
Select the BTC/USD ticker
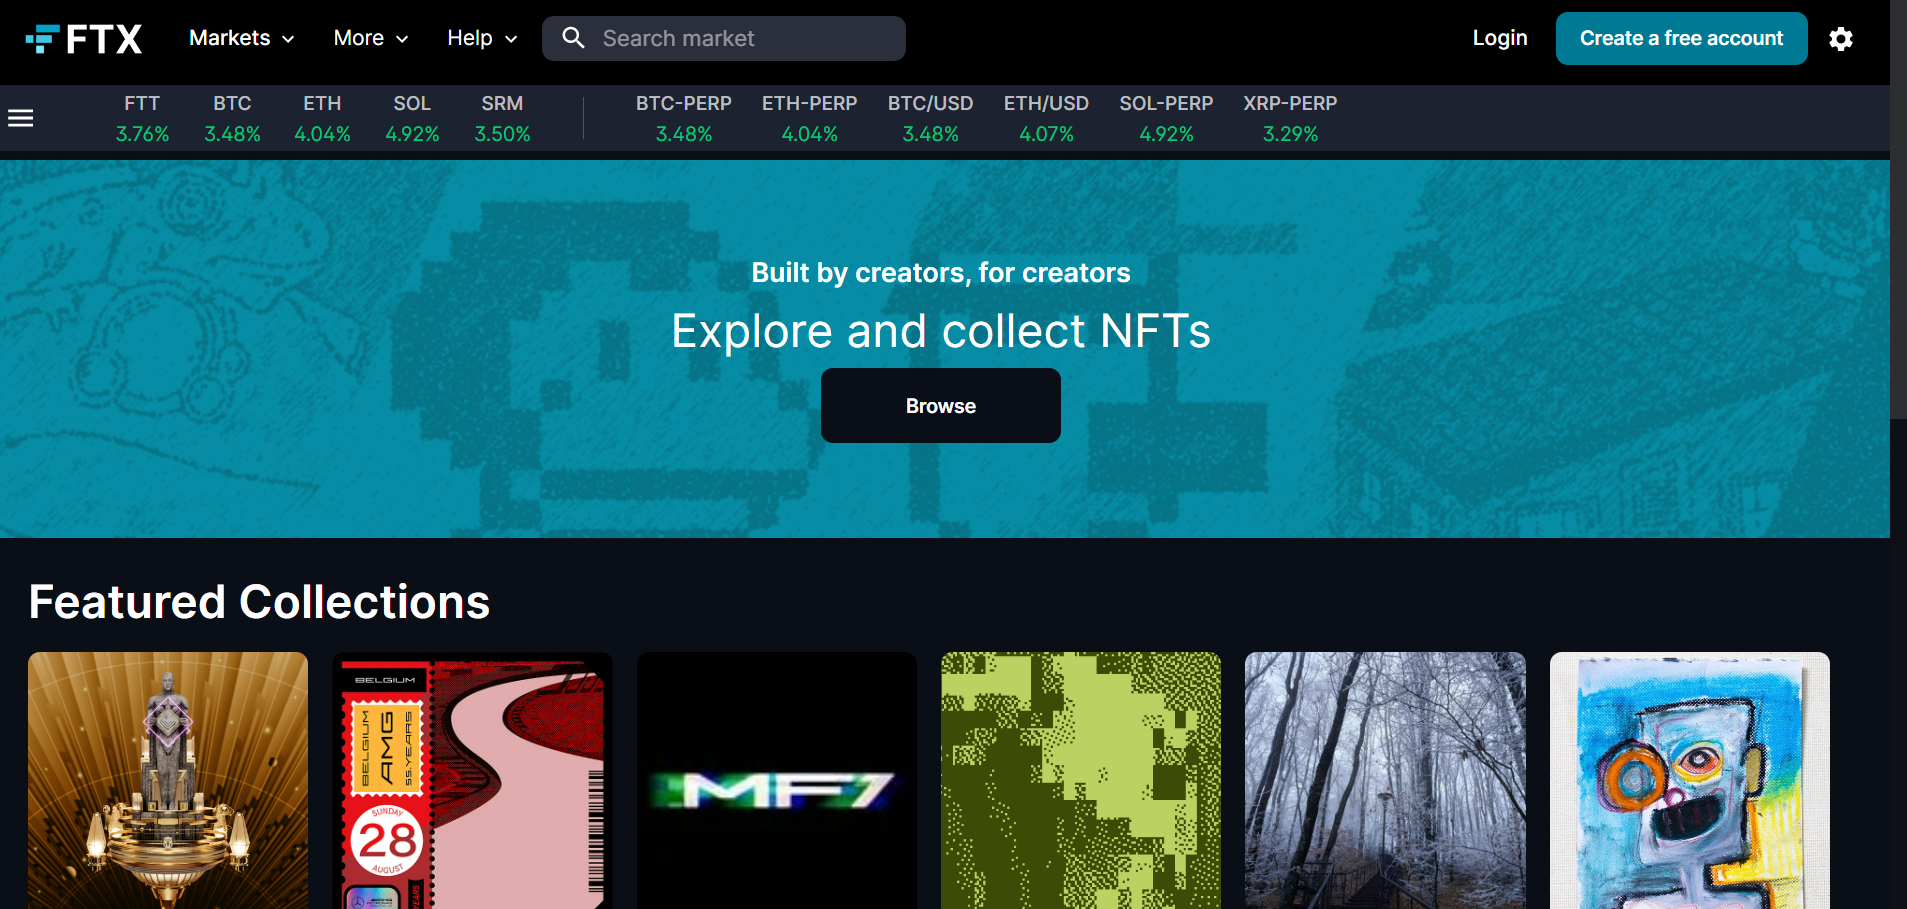tap(930, 117)
